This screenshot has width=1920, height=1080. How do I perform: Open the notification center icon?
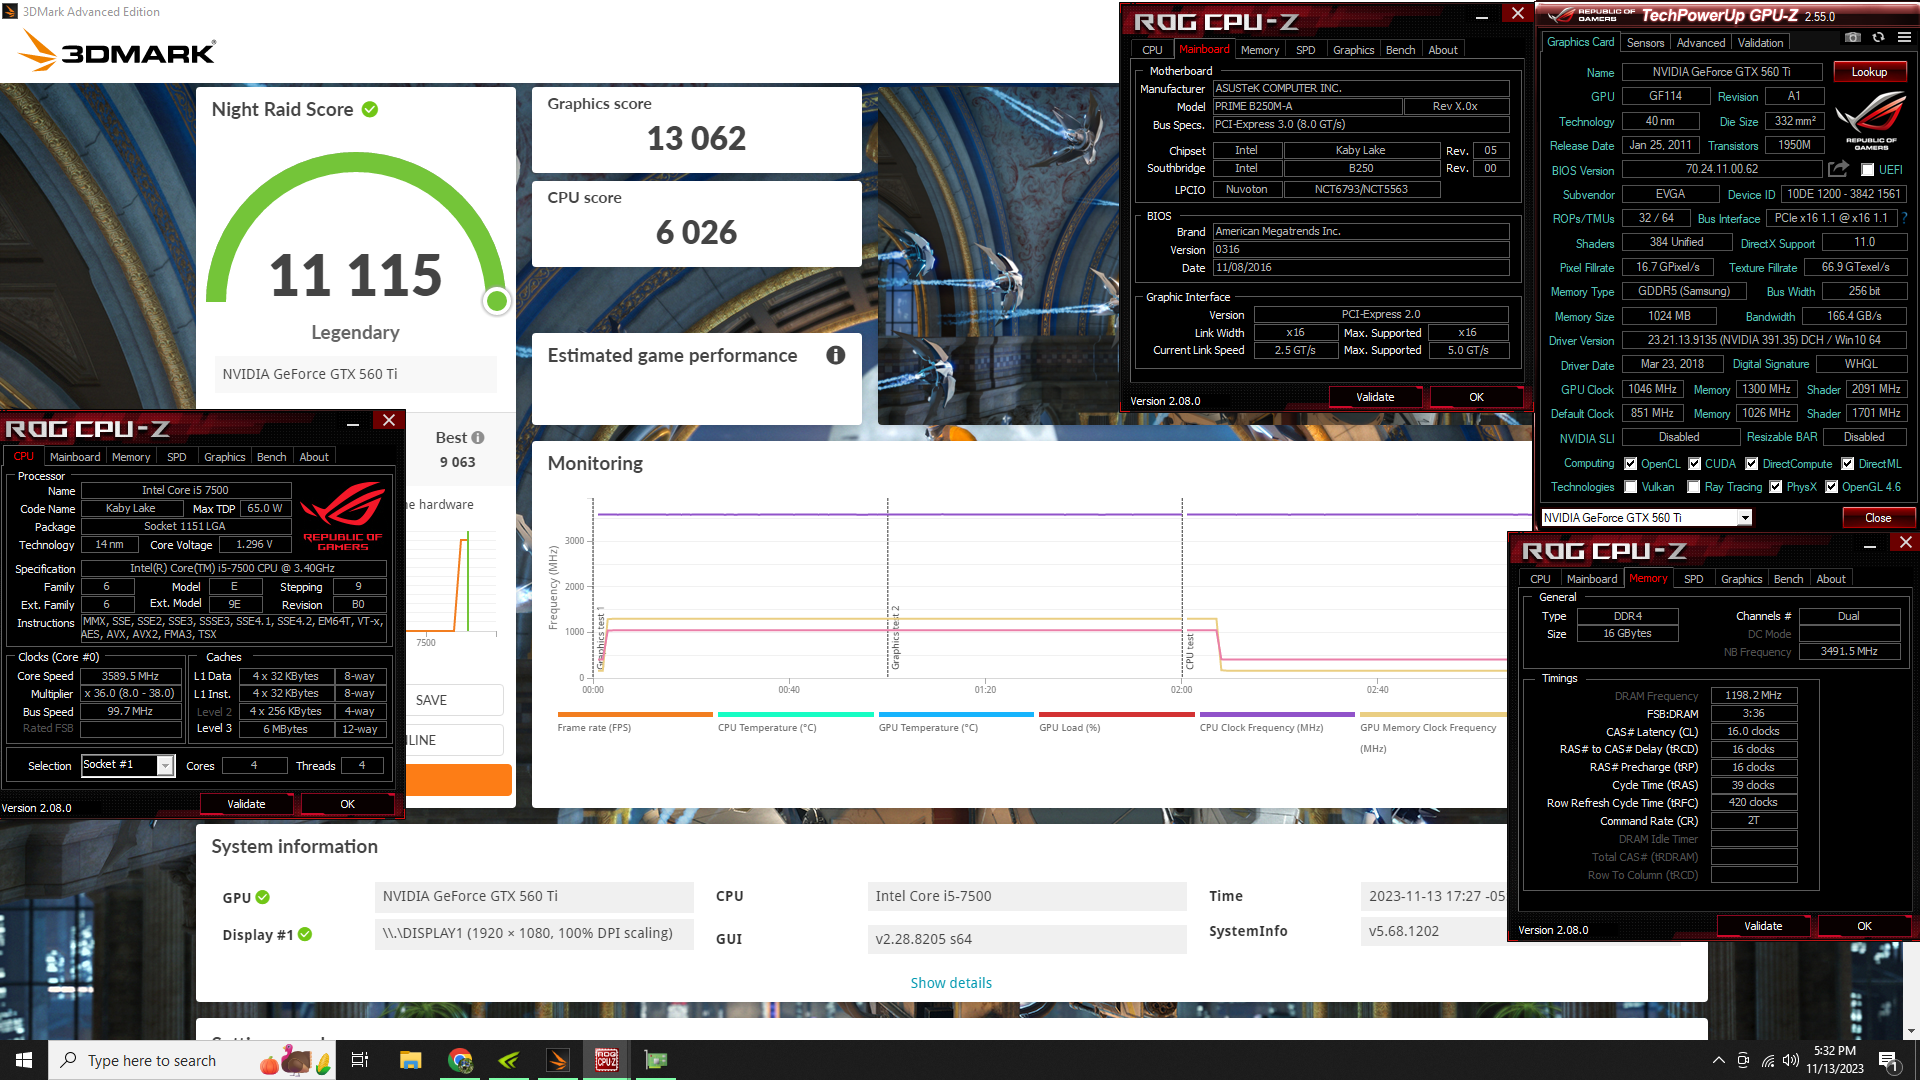[x=1888, y=1060]
